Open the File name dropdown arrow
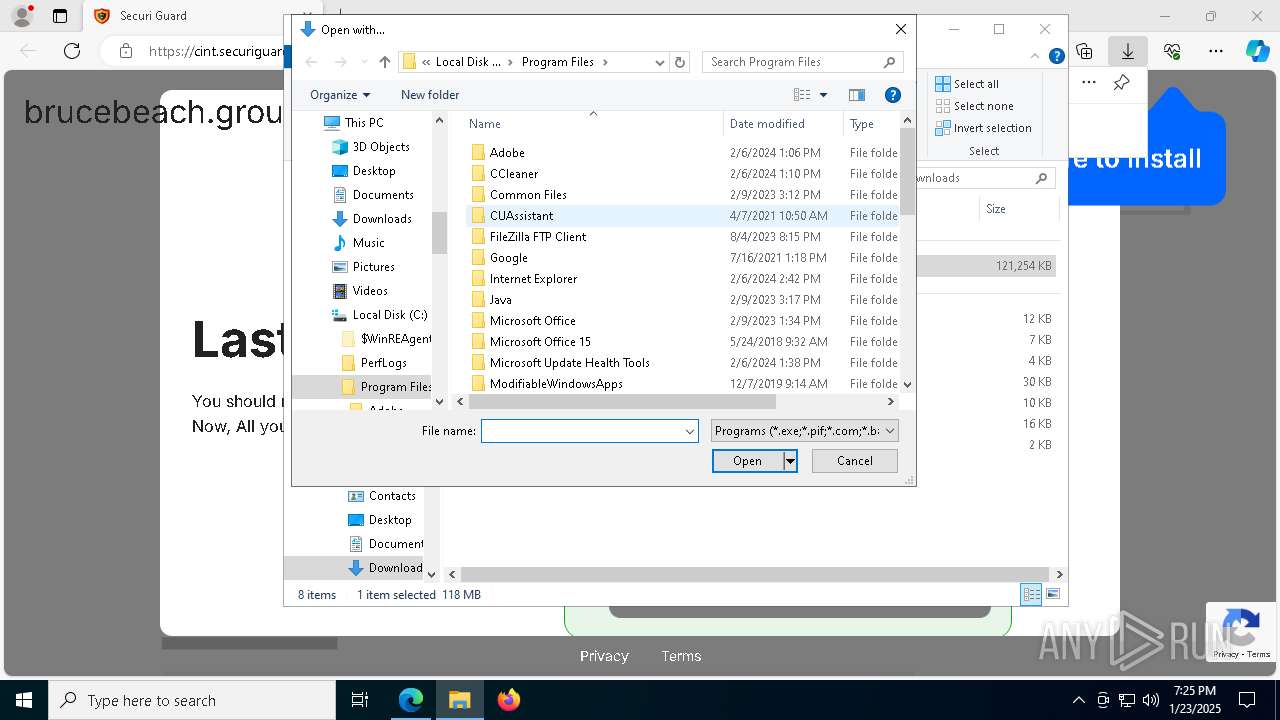Screen dimensions: 1280x720 pos(690,431)
